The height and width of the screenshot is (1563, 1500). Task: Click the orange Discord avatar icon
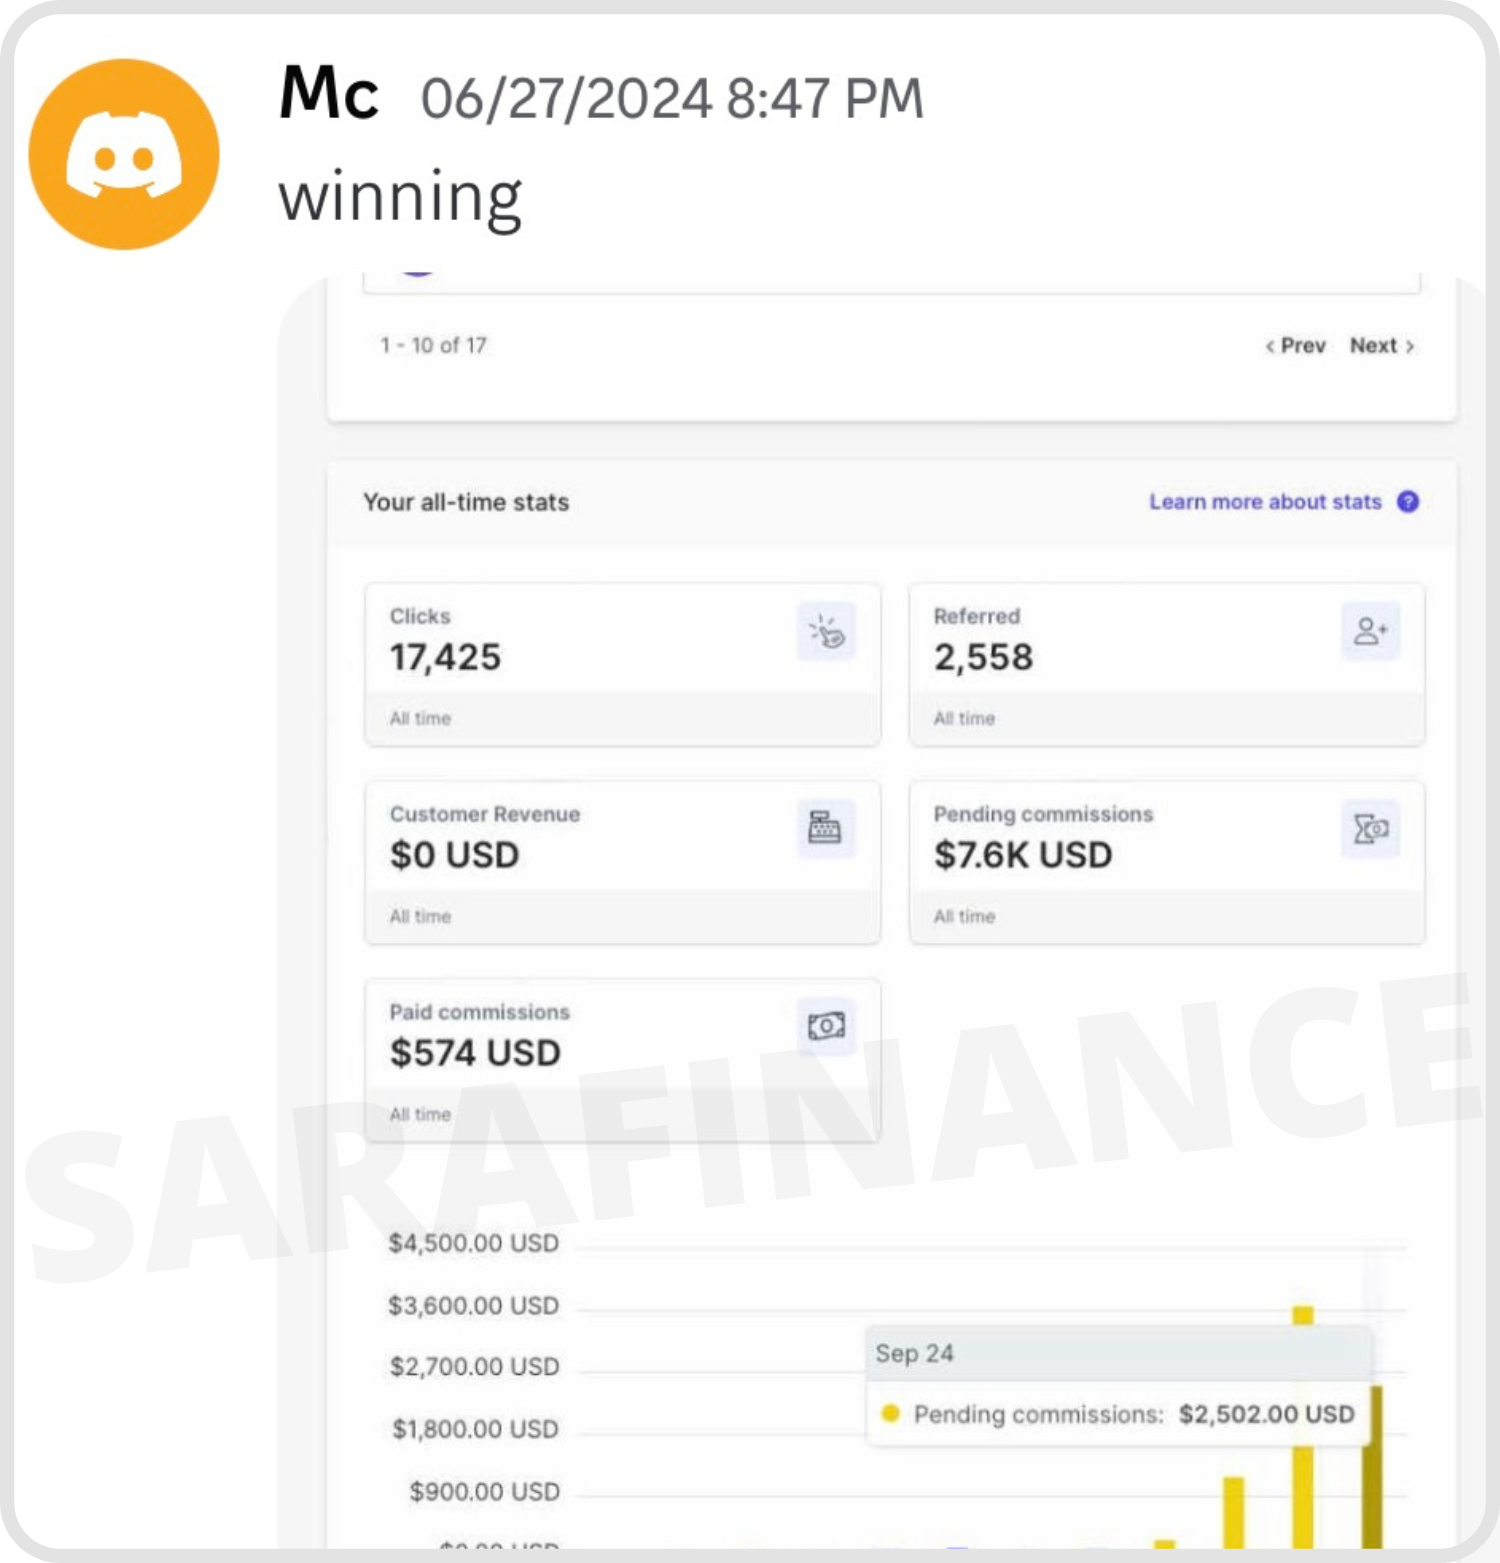(x=124, y=154)
